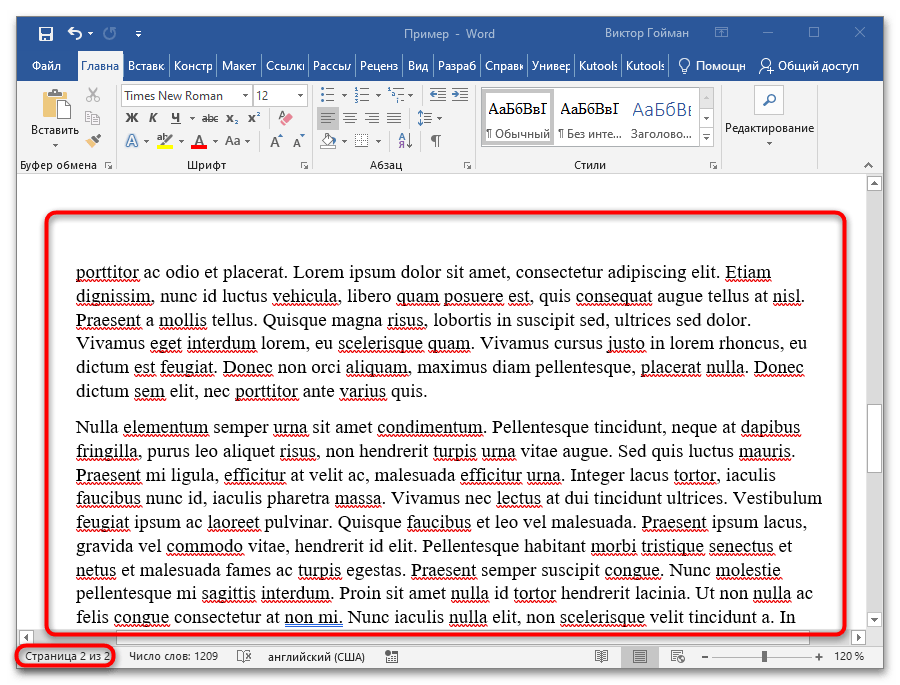
Task: Open Шрифт dialog launcher
Action: pos(304,166)
